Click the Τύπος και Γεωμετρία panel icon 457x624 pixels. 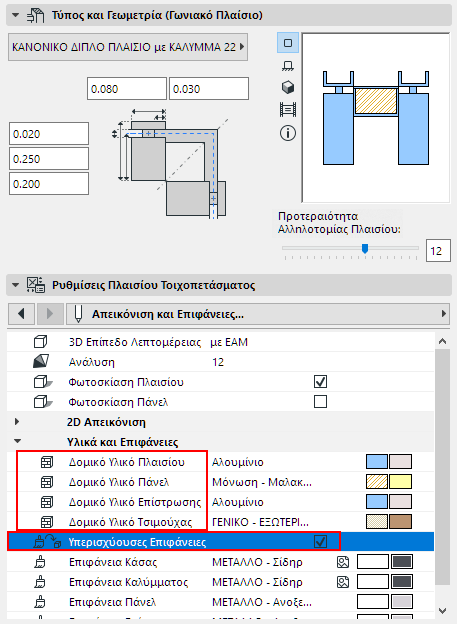pos(35,16)
